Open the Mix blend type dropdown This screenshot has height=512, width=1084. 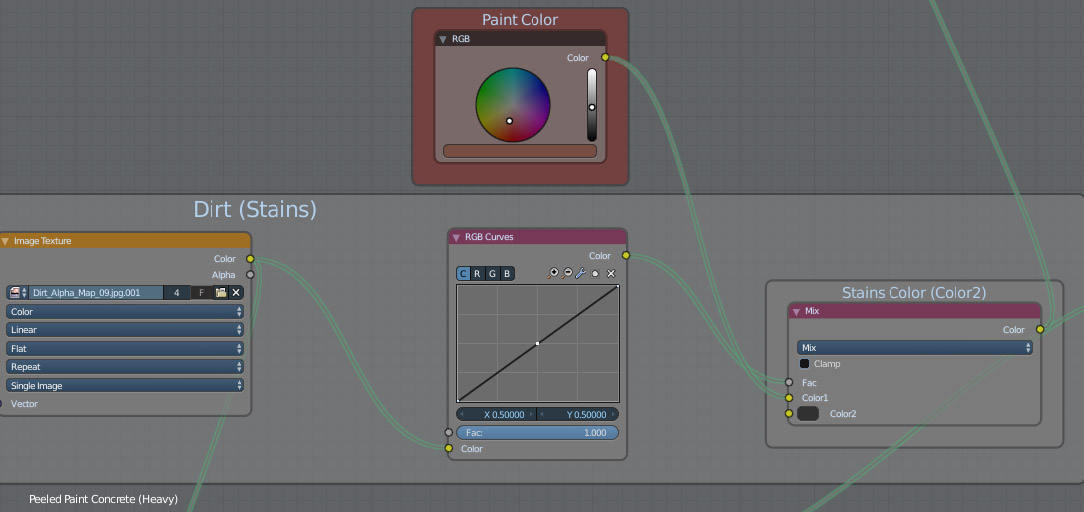[x=915, y=348]
